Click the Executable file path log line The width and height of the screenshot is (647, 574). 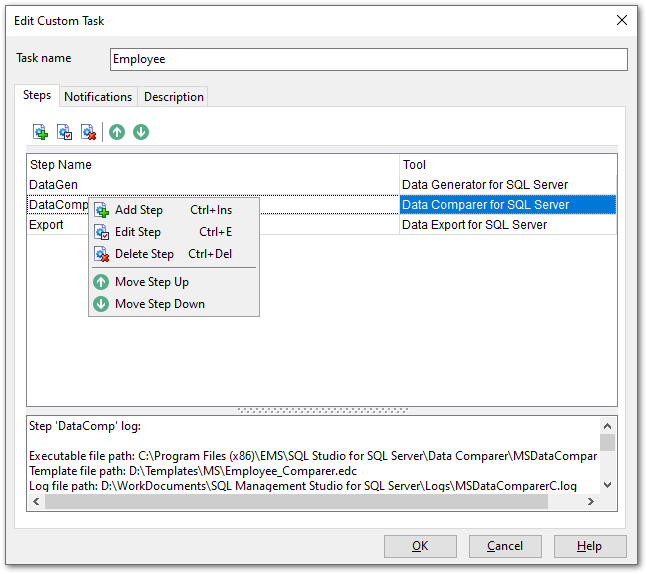(x=313, y=456)
